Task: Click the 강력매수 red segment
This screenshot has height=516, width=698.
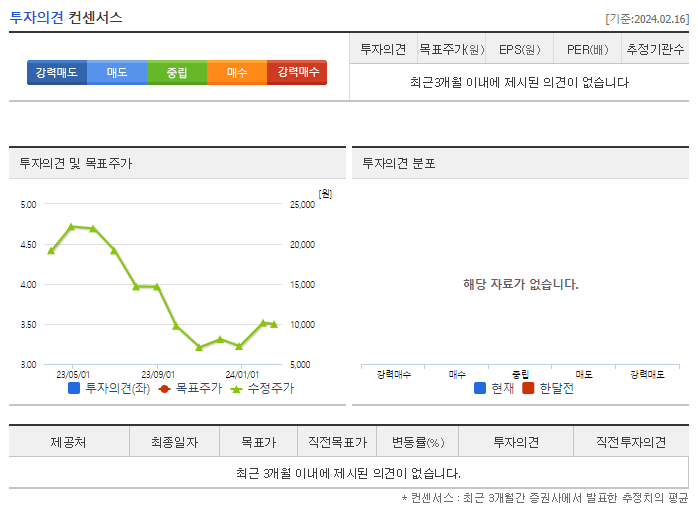Action: (x=297, y=73)
